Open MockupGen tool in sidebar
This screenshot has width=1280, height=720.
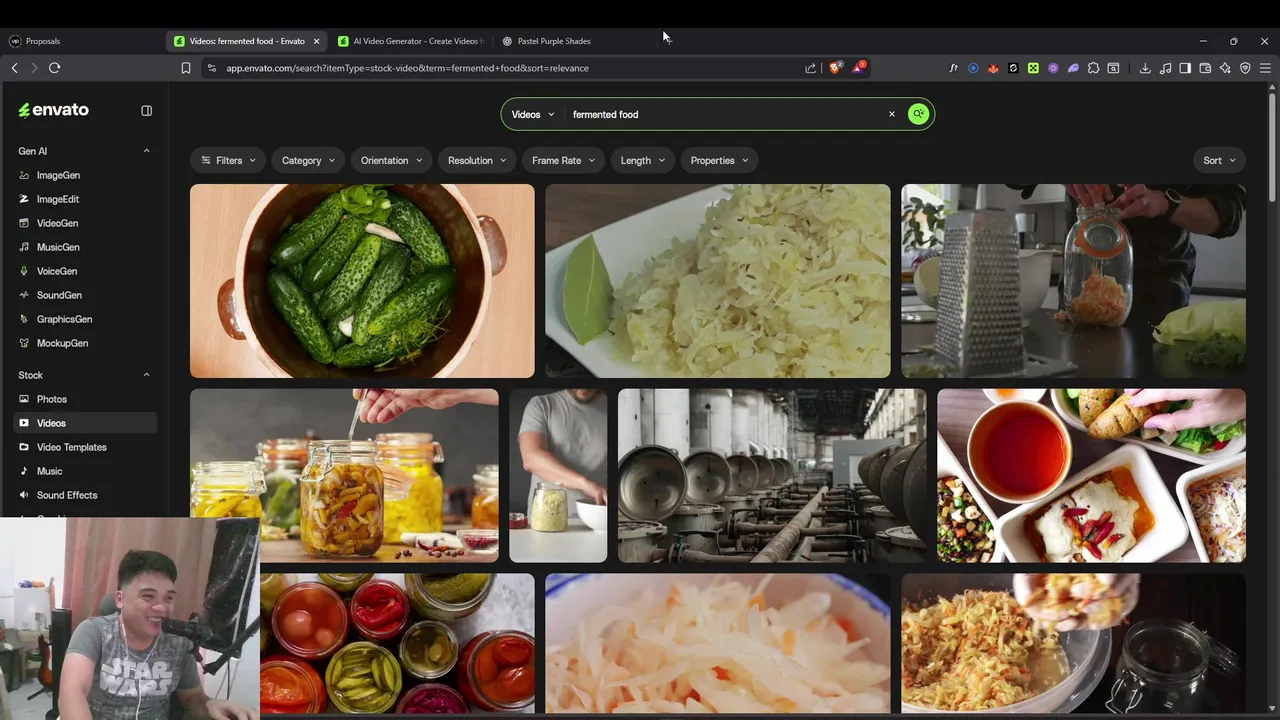pyautogui.click(x=62, y=343)
